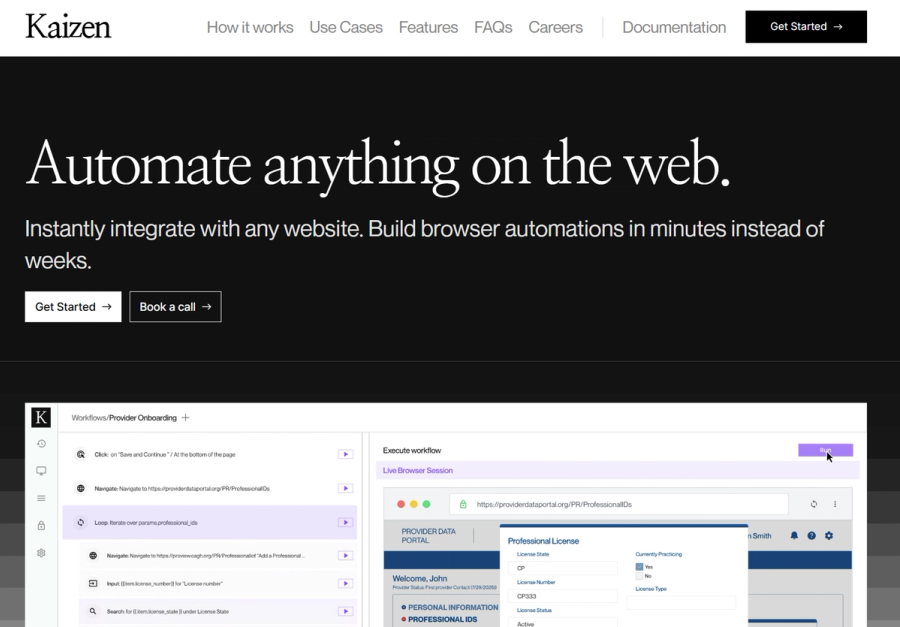Click the Workflows breadcrumb
The height and width of the screenshot is (627, 900).
tap(89, 417)
